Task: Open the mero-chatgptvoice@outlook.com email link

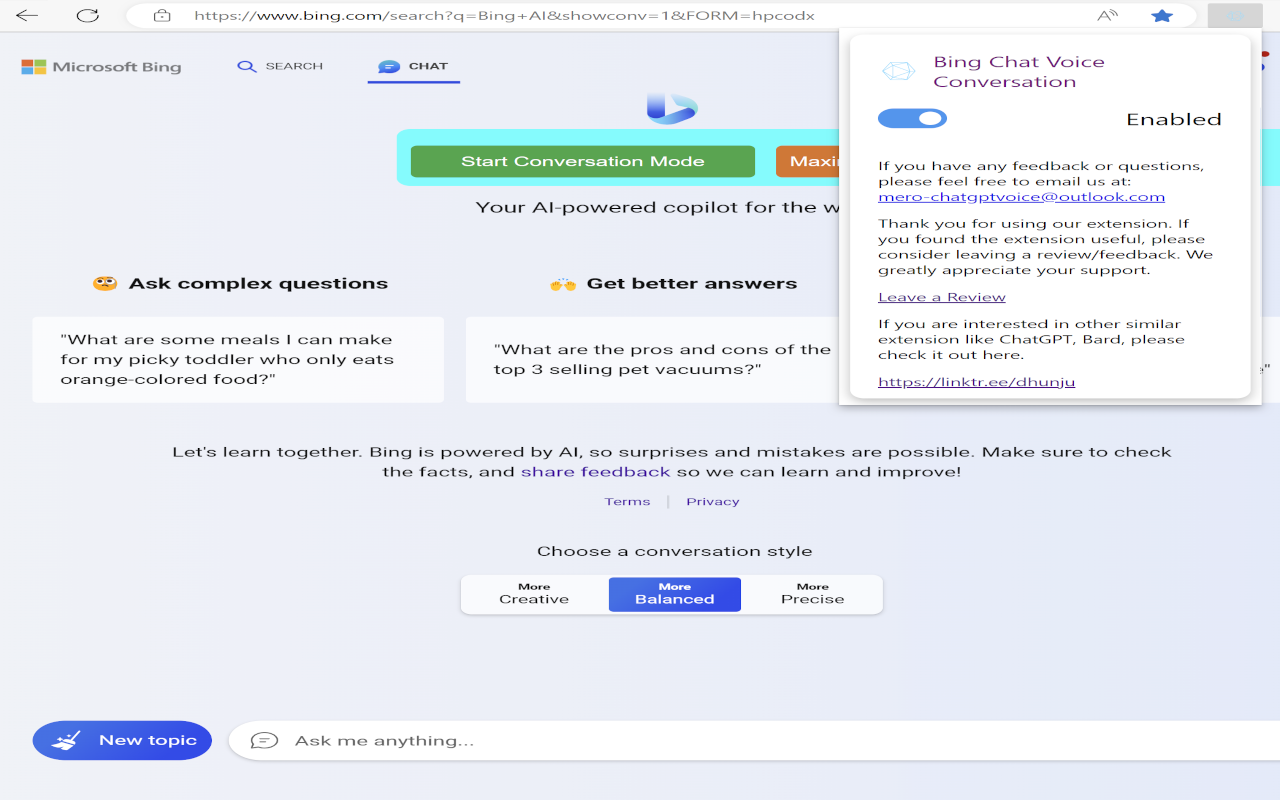Action: point(1021,196)
